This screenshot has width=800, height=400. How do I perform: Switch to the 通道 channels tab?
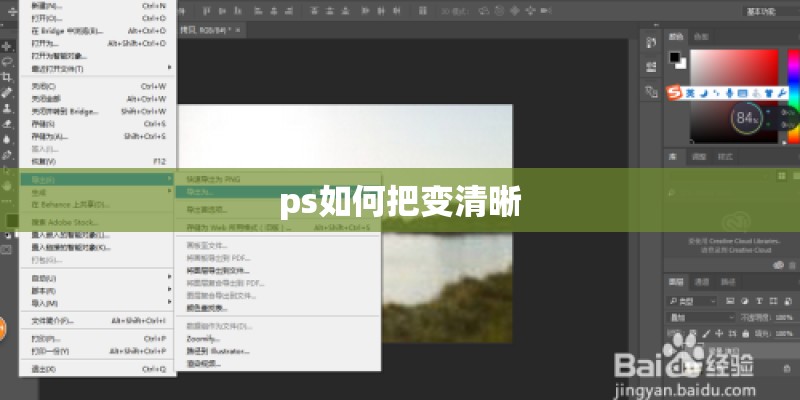coord(703,282)
